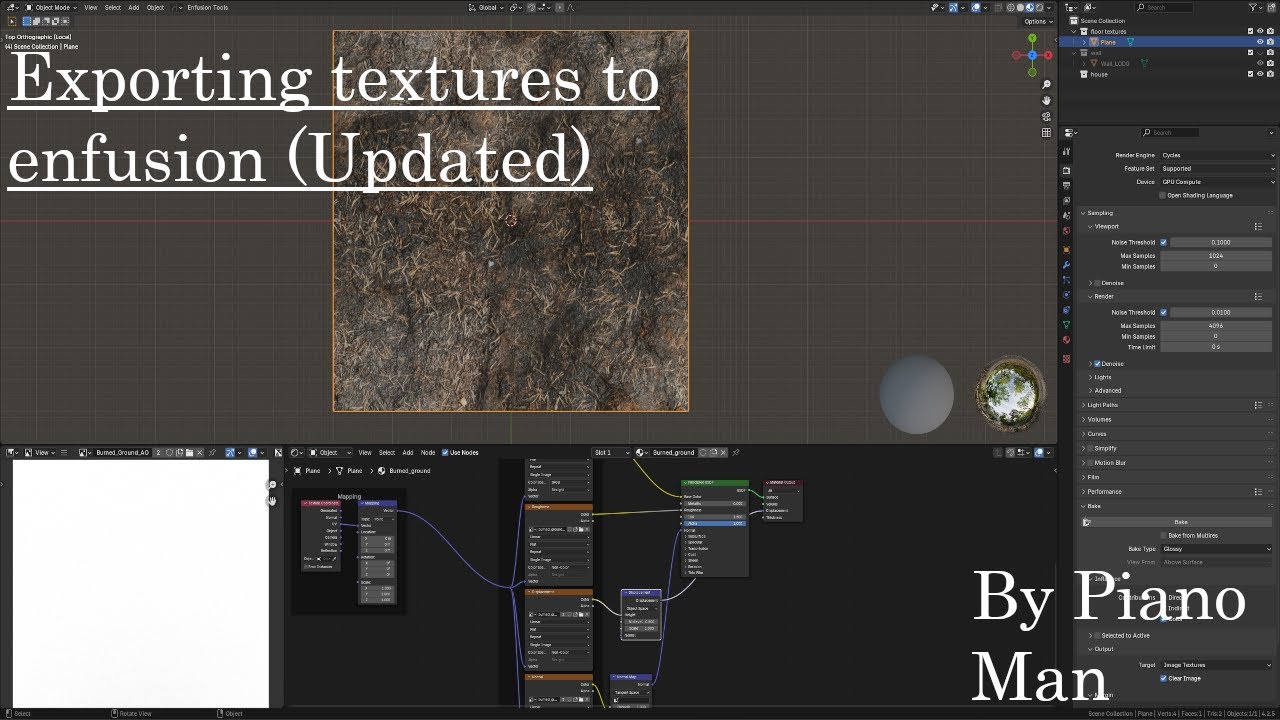The image size is (1280, 720).
Task: Toggle the Render Denoise checkbox
Action: click(1098, 364)
